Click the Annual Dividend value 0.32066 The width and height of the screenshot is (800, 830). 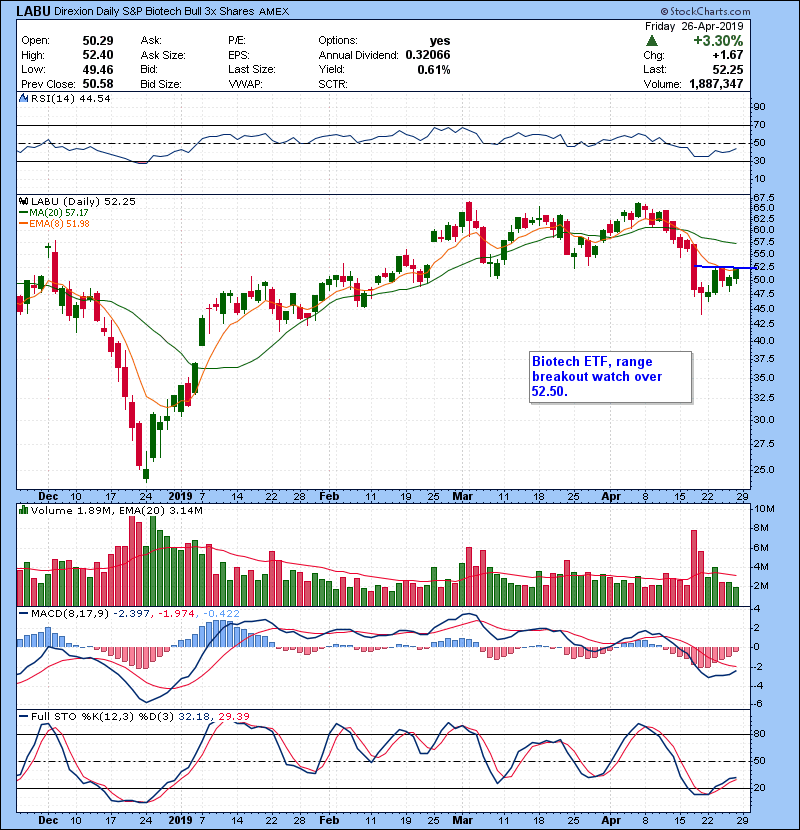coord(428,55)
